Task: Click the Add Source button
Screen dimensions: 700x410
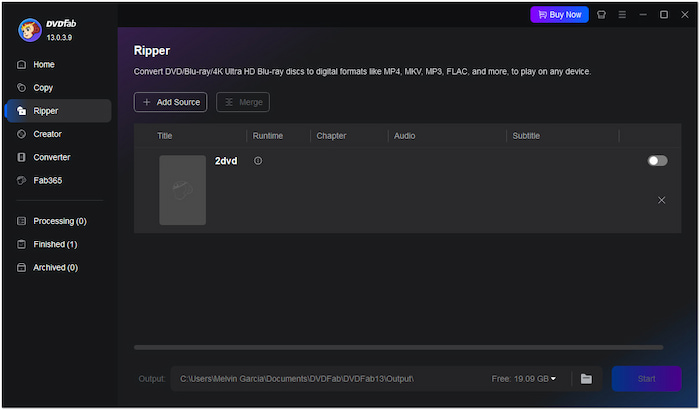Action: click(170, 102)
